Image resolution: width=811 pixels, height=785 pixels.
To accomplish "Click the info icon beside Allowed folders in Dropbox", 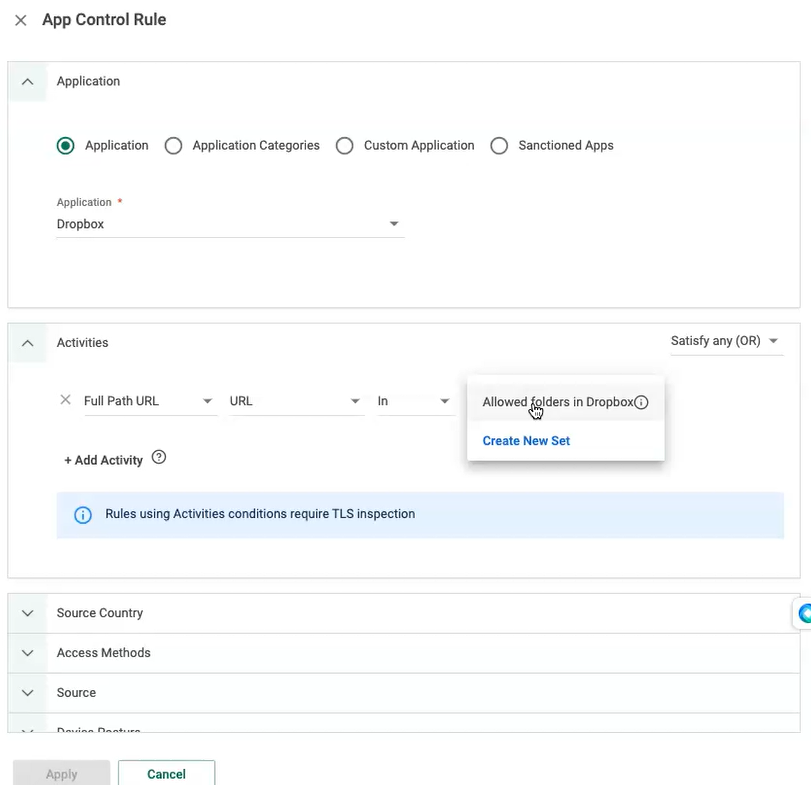I will pyautogui.click(x=641, y=402).
